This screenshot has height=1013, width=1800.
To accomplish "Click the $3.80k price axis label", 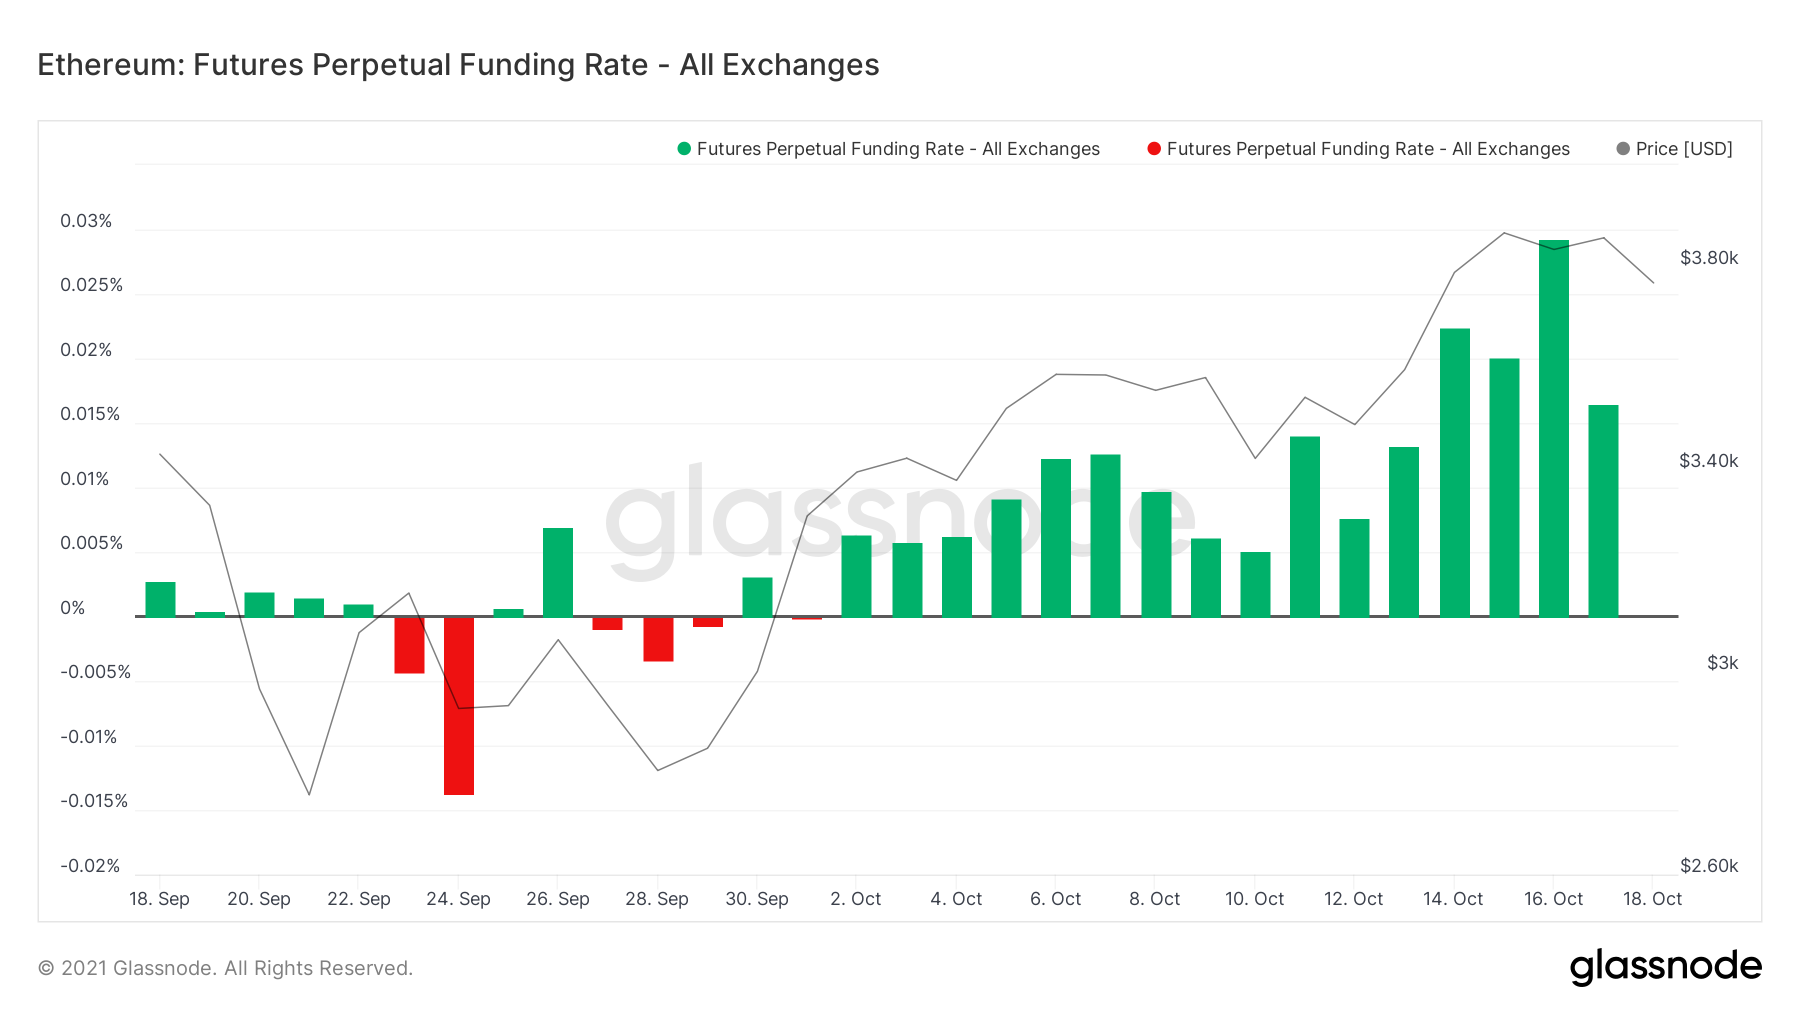I will [1709, 258].
